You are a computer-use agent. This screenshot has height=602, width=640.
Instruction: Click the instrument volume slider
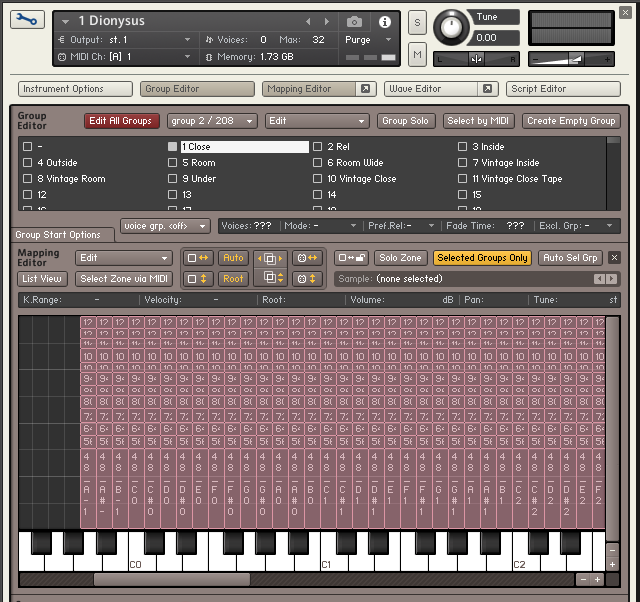click(x=571, y=59)
